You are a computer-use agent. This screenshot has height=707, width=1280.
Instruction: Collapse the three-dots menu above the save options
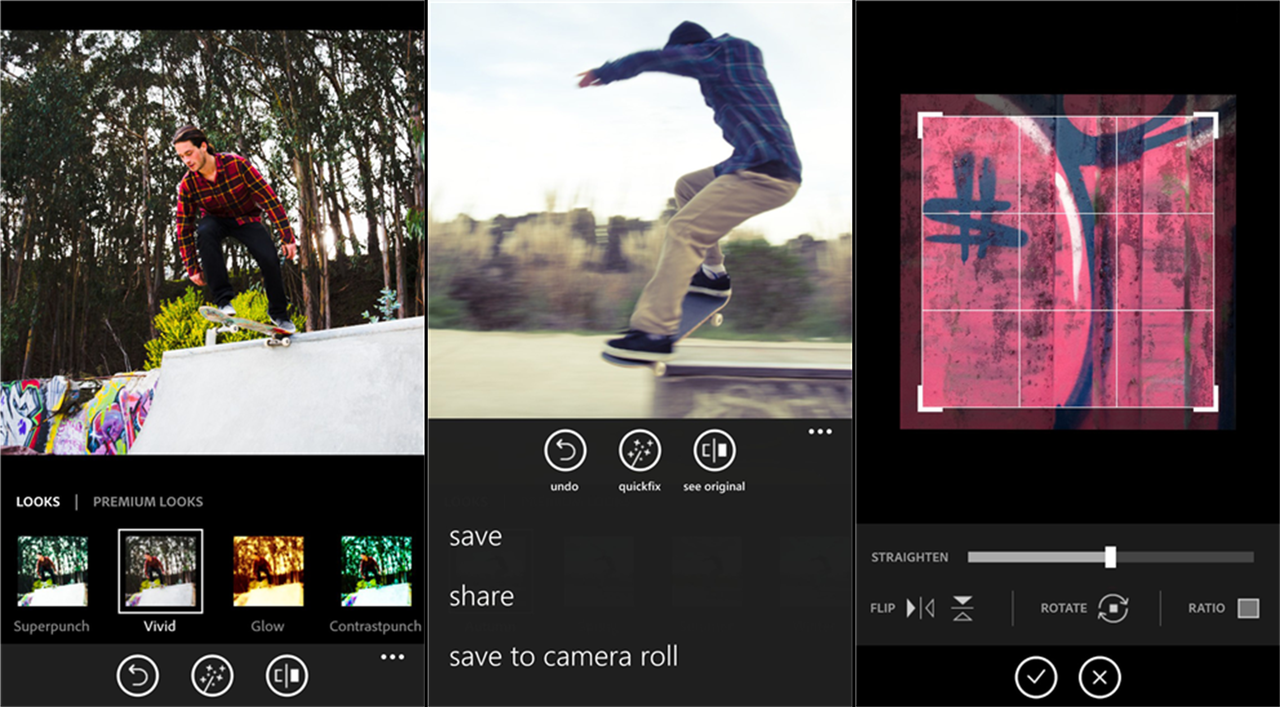(x=820, y=432)
